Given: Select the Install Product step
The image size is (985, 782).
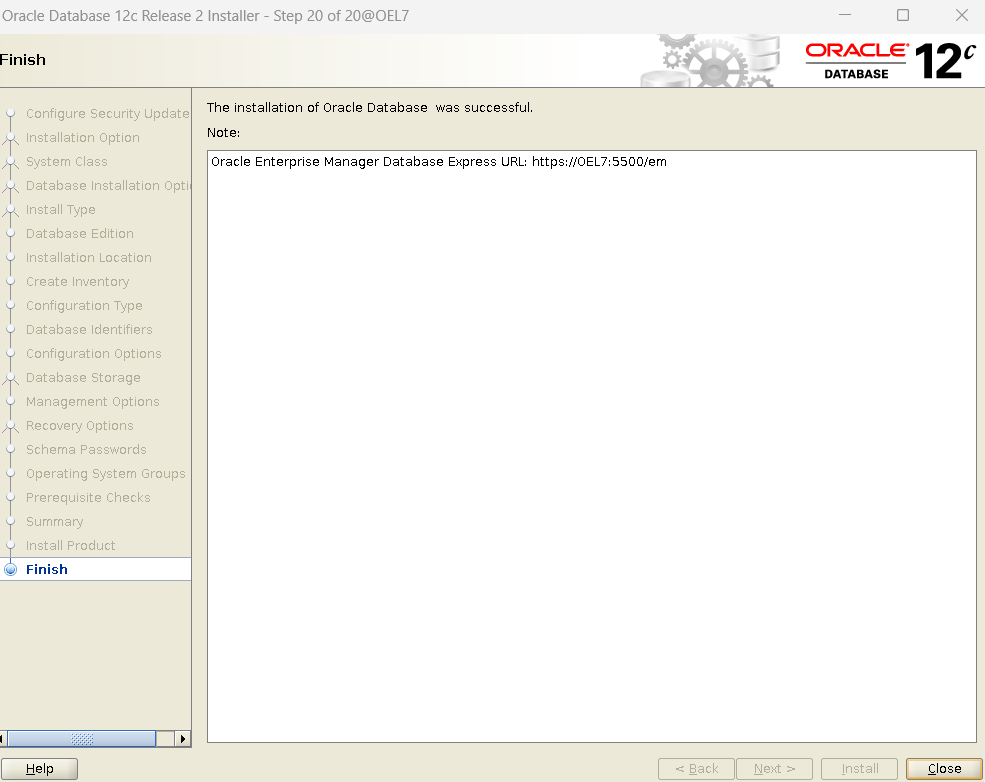Looking at the screenshot, I should coord(70,545).
